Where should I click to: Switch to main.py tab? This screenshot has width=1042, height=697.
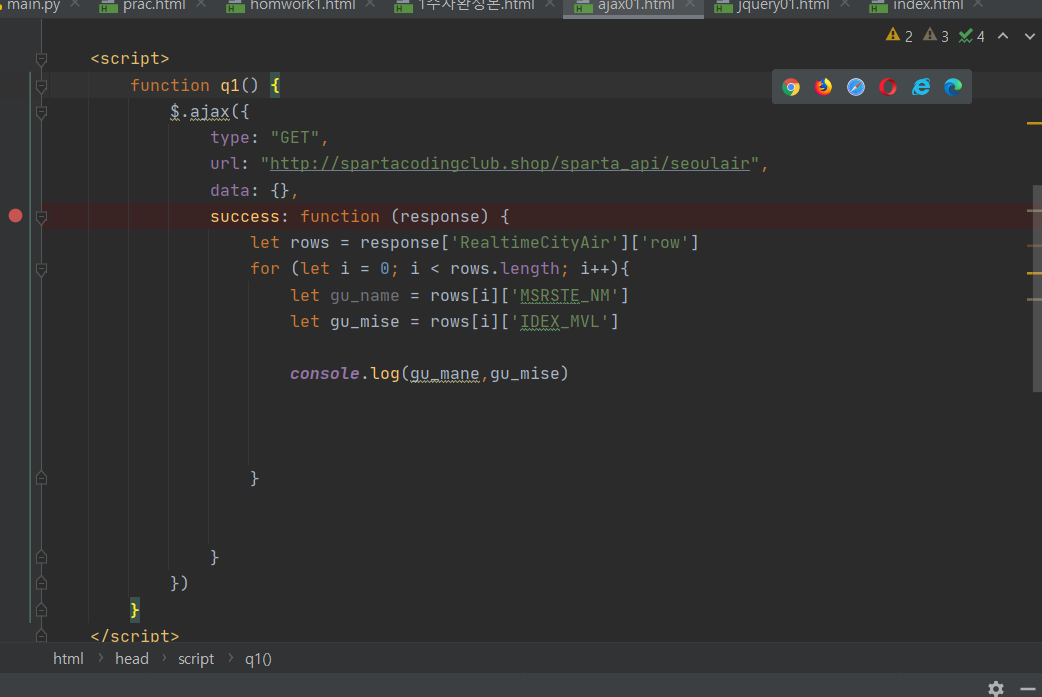tap(33, 5)
